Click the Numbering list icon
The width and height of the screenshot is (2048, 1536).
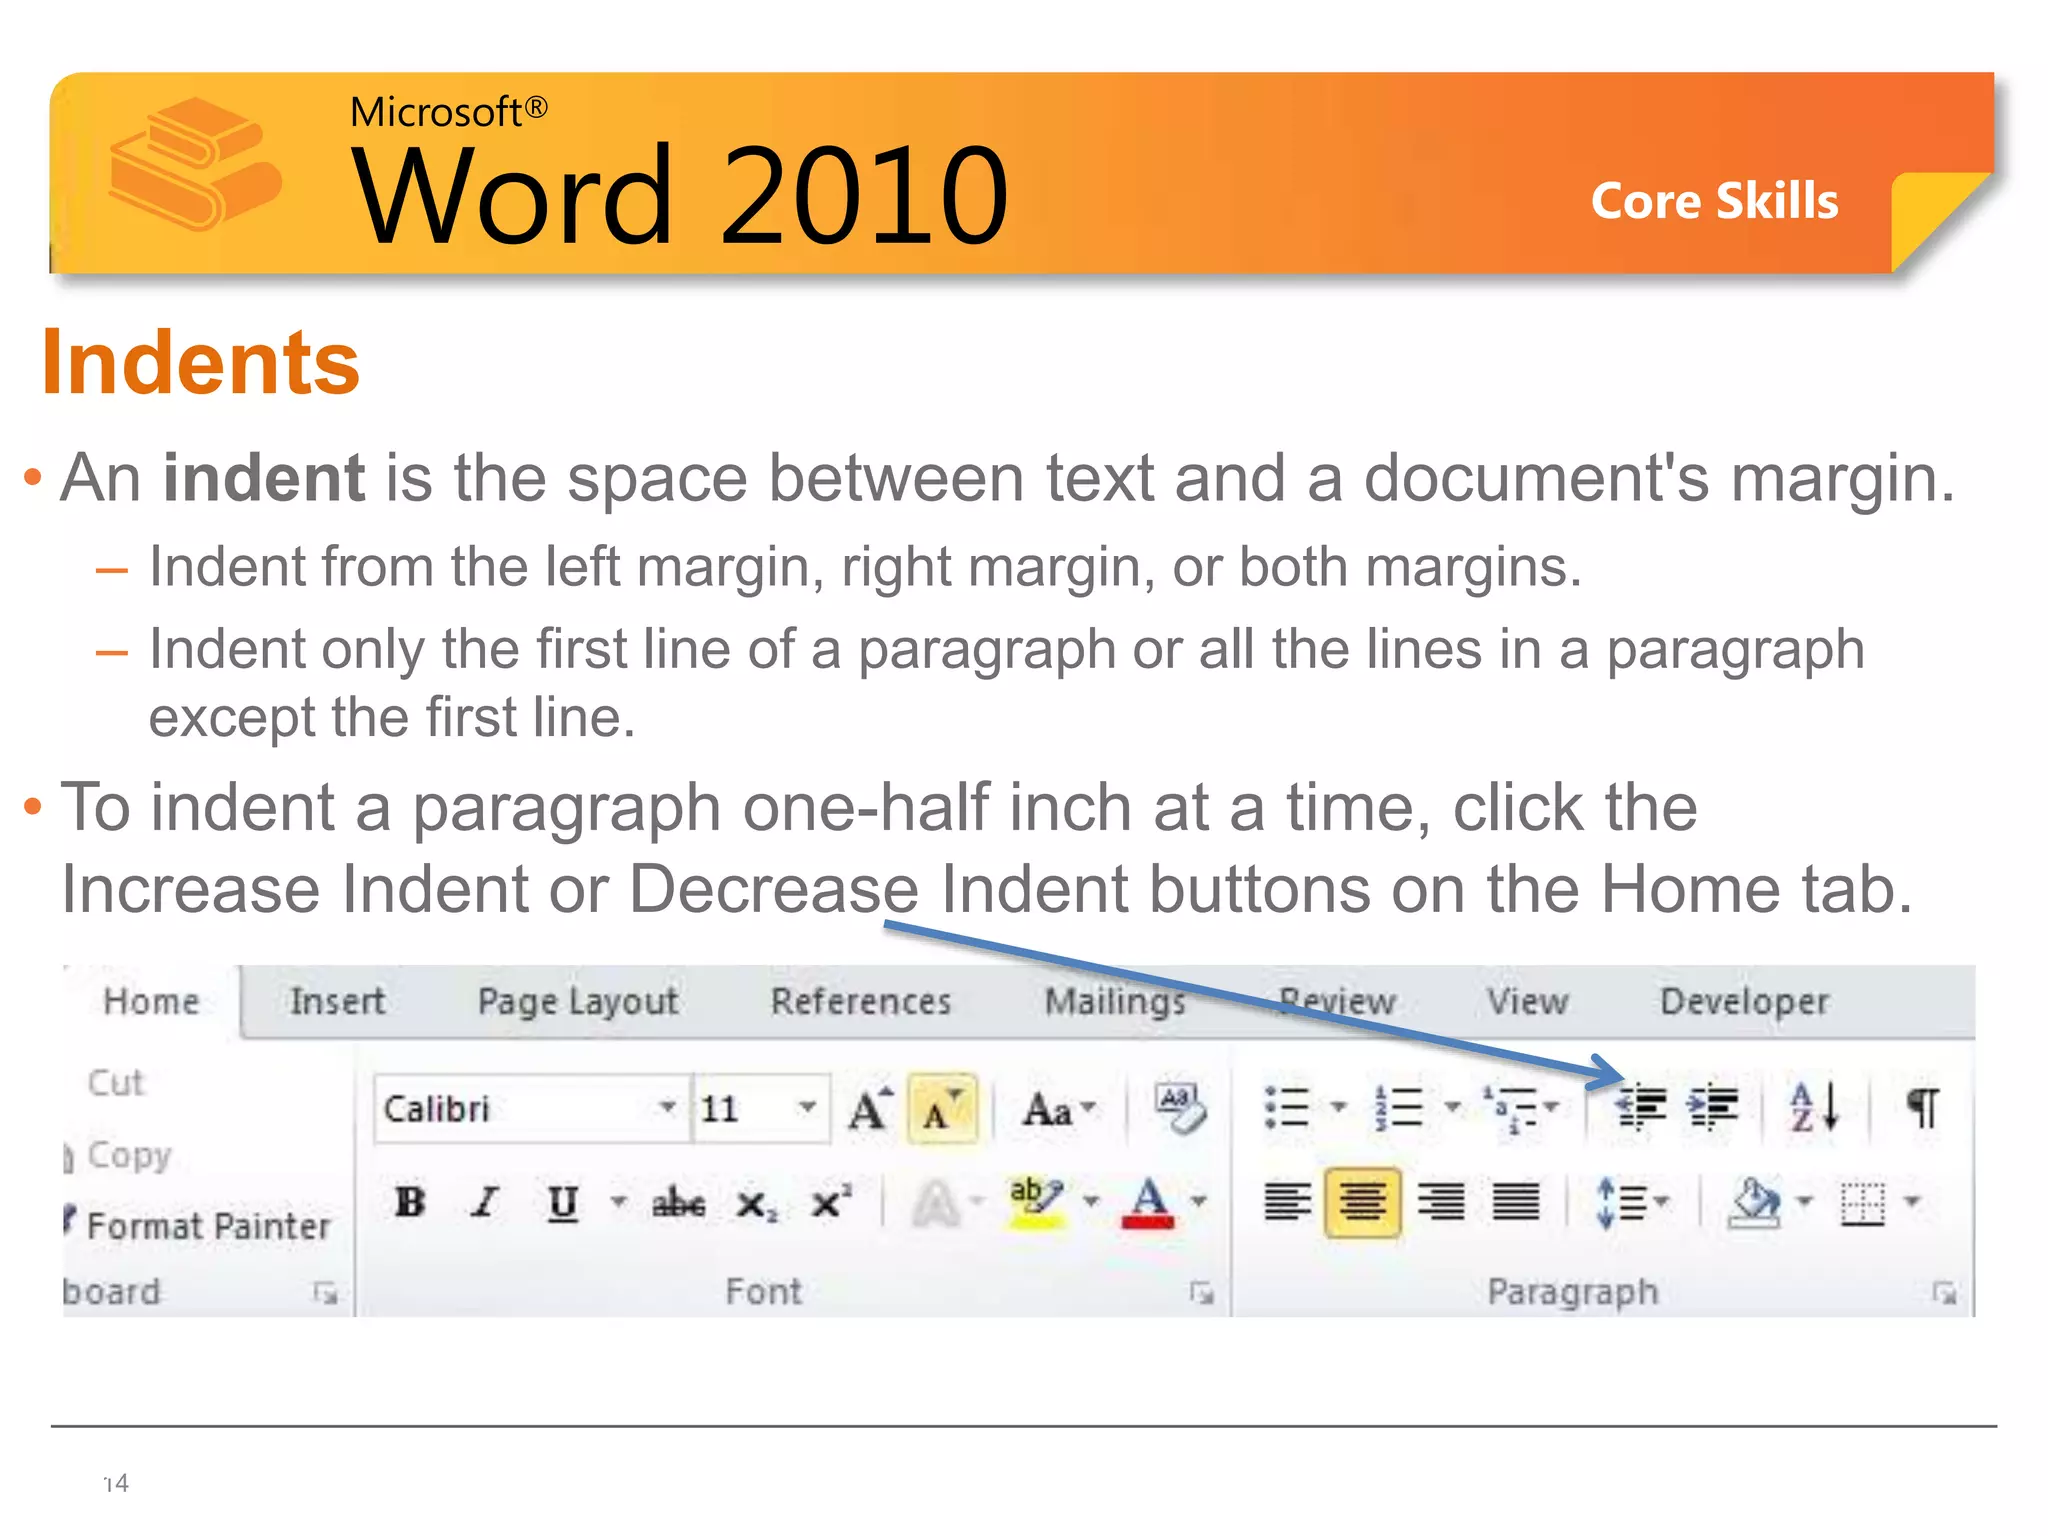point(1399,1107)
